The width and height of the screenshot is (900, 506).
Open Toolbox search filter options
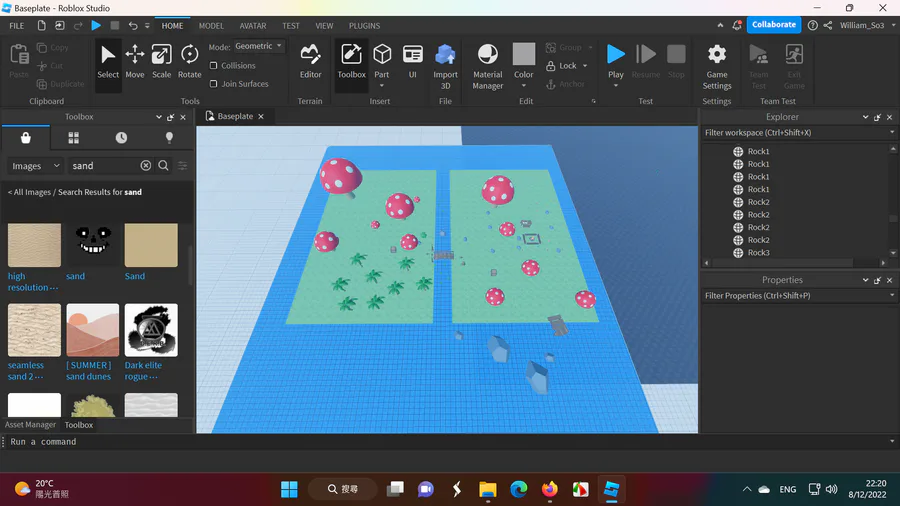[x=183, y=165]
